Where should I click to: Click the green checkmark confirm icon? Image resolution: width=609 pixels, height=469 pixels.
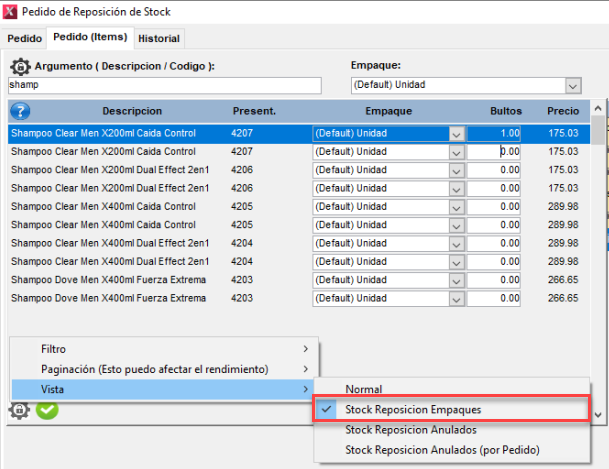[x=46, y=409]
